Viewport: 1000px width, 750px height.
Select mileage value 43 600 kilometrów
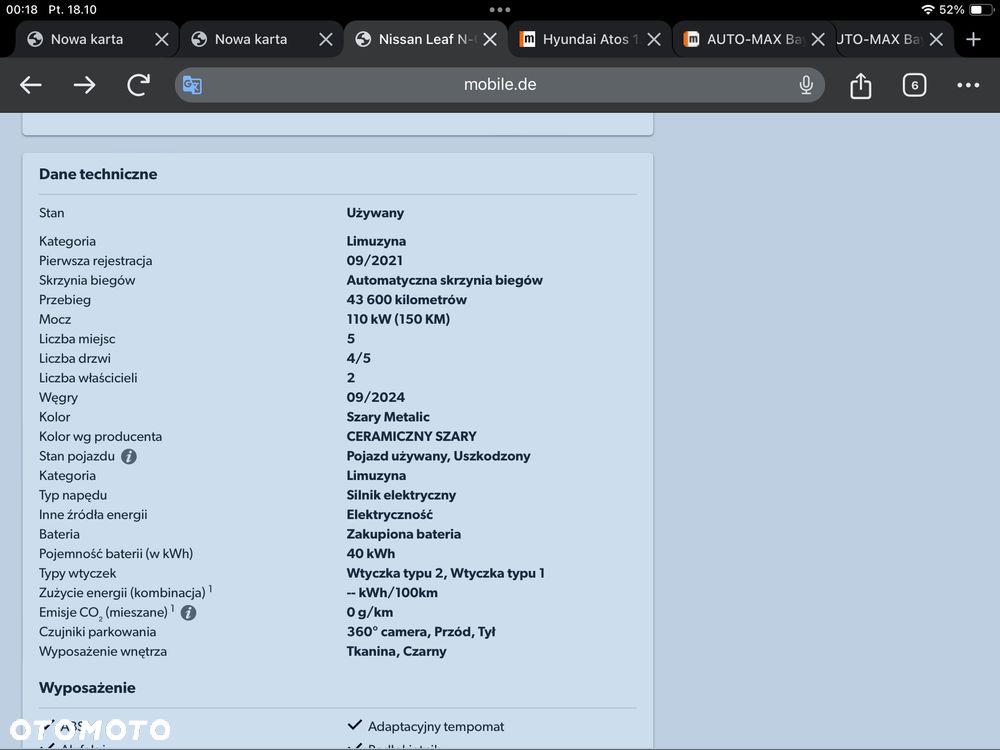click(406, 300)
